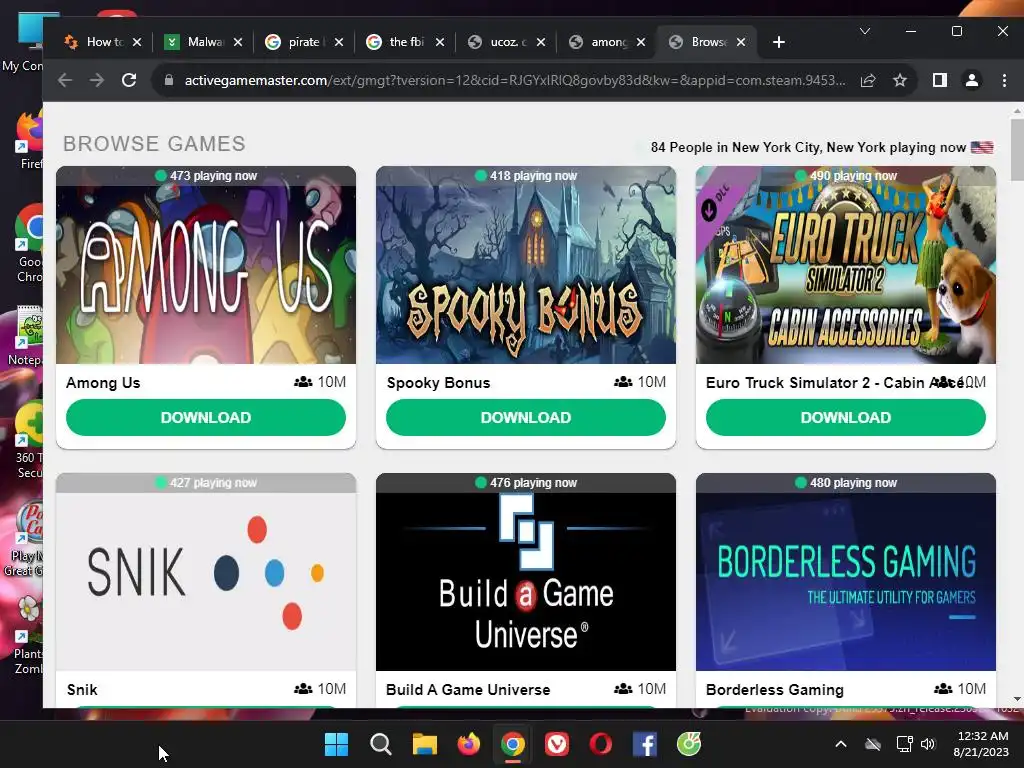Open the Snik game thumbnail

[206, 572]
